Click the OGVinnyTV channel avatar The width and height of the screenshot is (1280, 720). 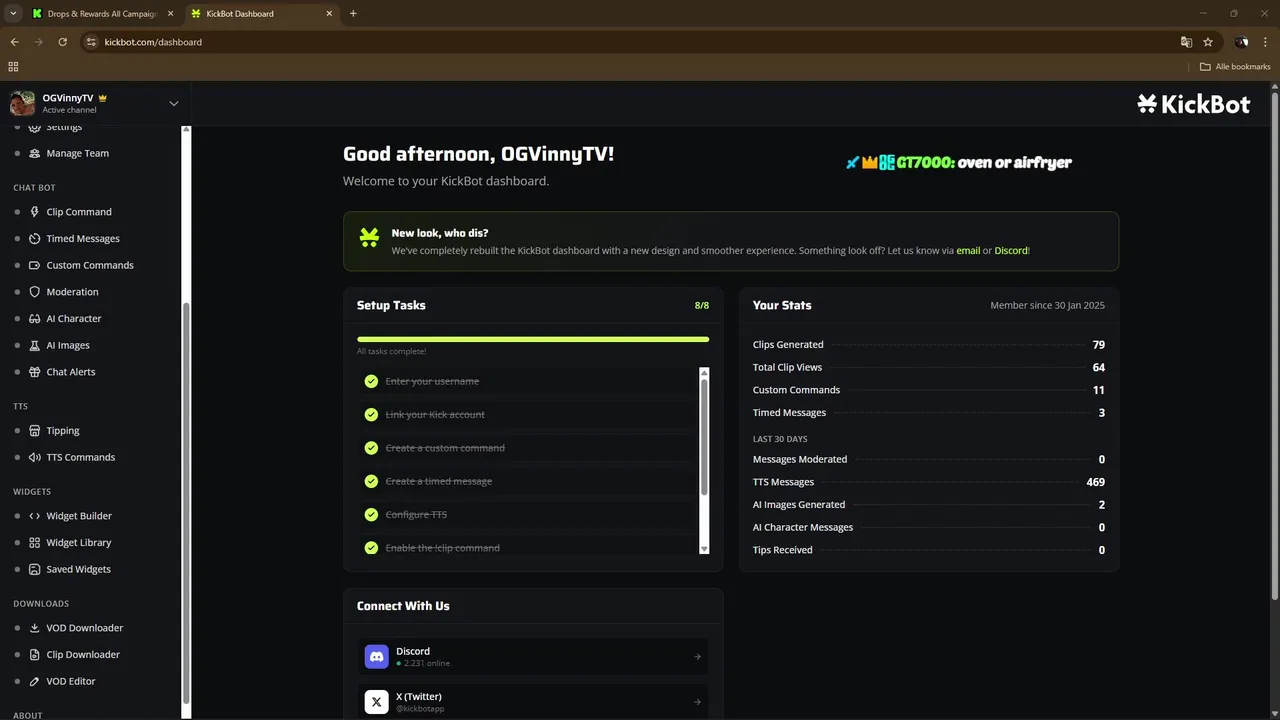[x=22, y=103]
